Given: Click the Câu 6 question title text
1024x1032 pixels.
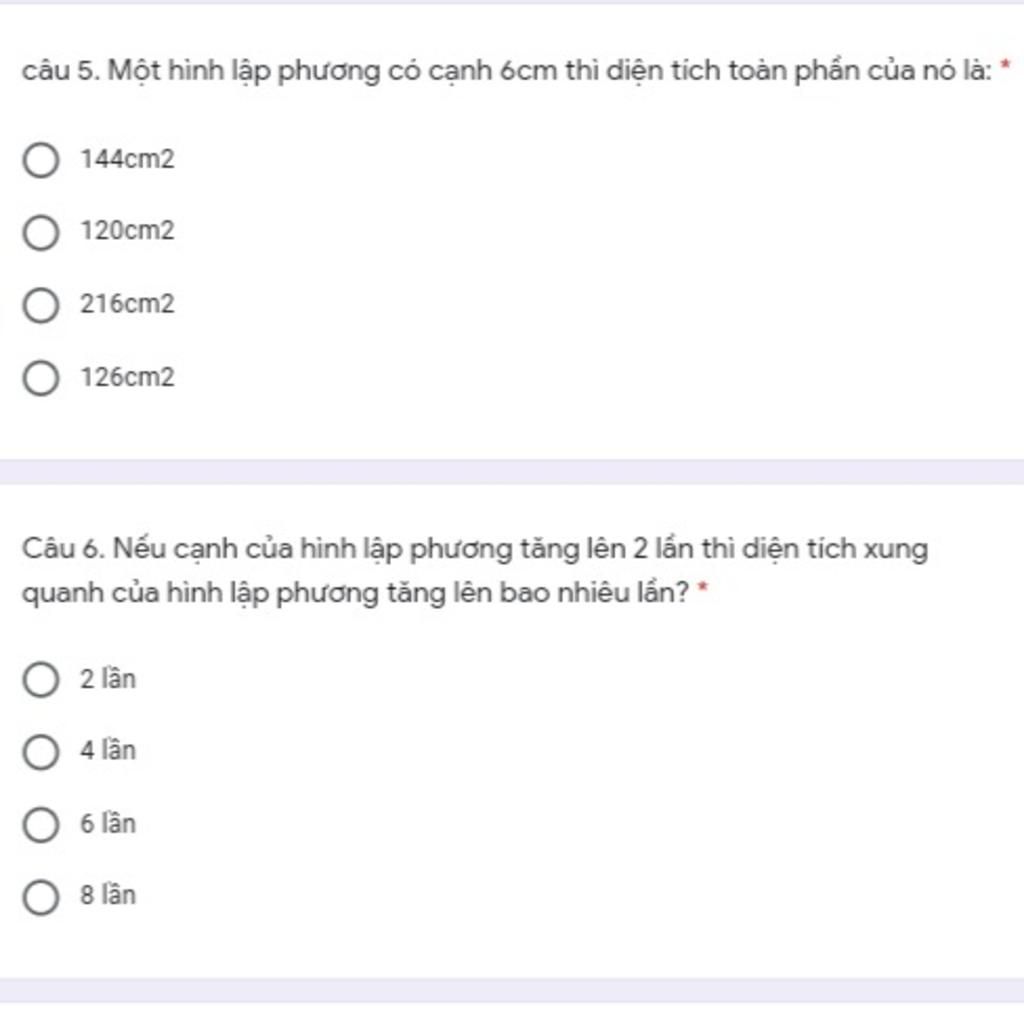Looking at the screenshot, I should click(474, 571).
